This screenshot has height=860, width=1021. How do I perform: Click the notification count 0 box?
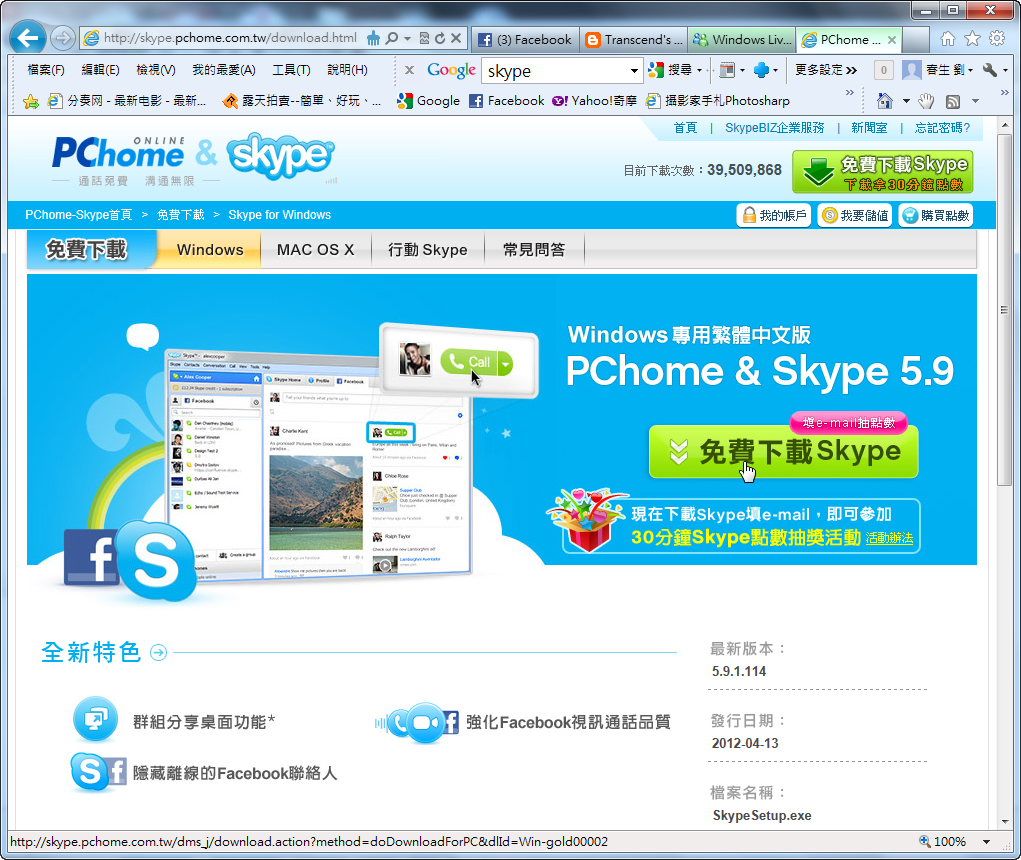884,70
